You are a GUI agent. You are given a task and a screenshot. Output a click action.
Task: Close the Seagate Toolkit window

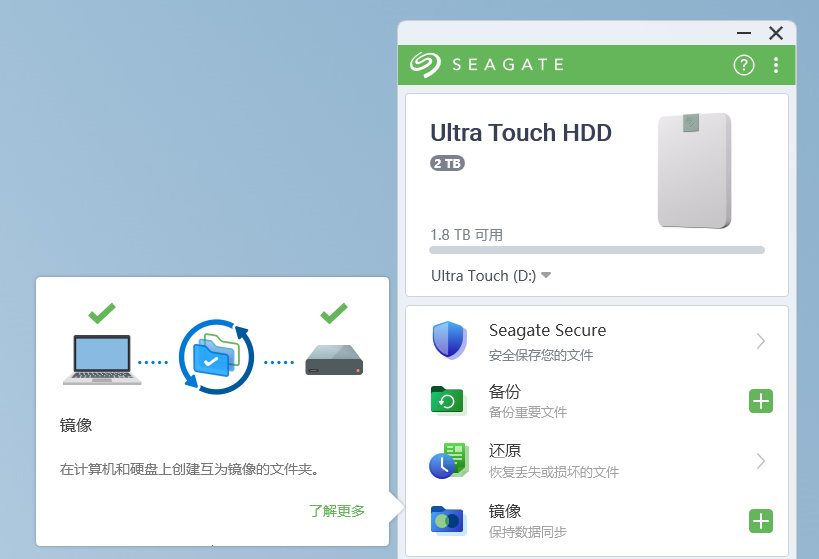(776, 33)
